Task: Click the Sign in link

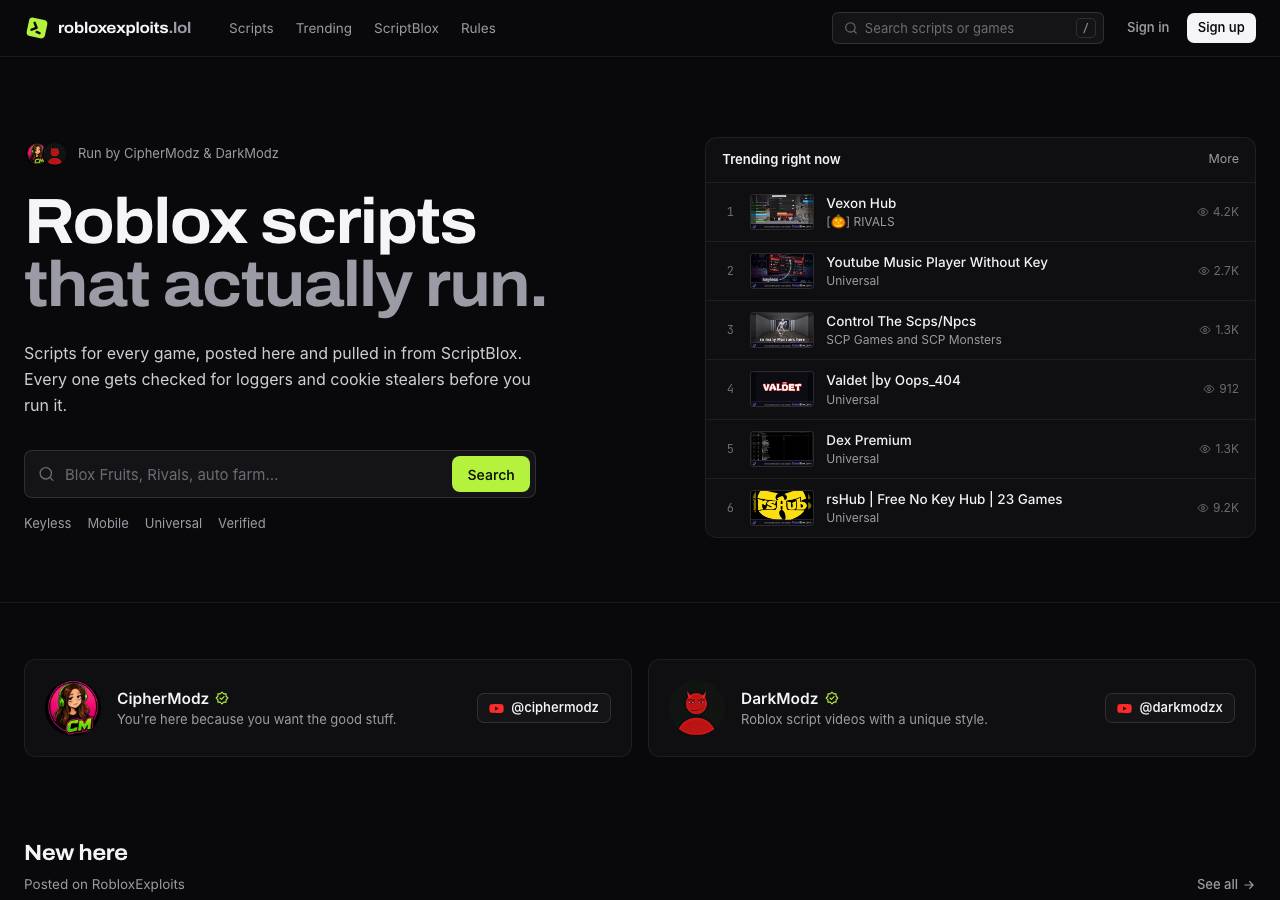Action: click(1148, 27)
